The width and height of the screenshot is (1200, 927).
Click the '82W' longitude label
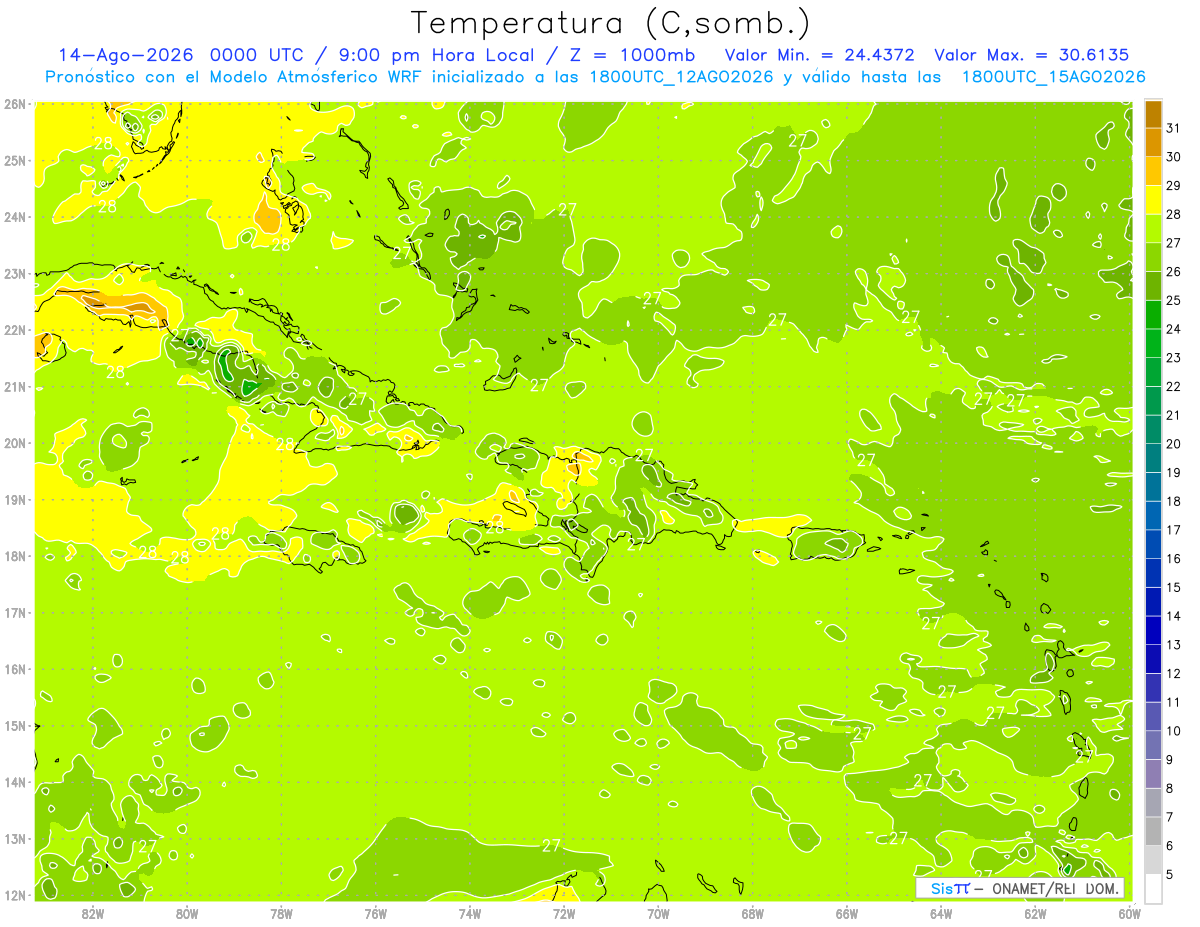92,914
